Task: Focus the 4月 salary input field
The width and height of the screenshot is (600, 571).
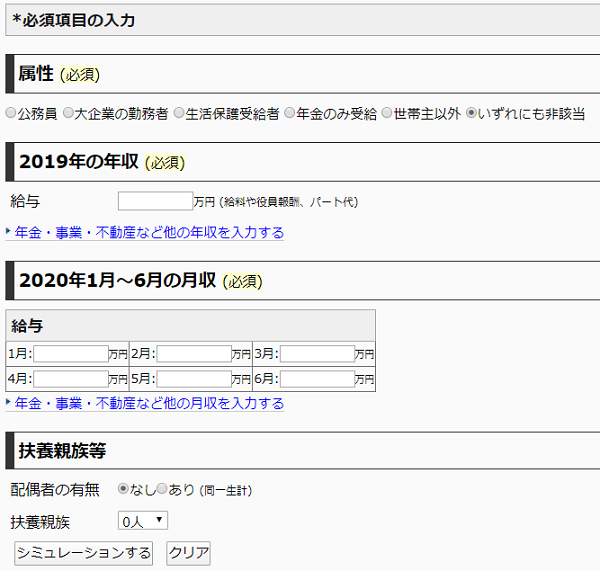Action: pos(71,379)
